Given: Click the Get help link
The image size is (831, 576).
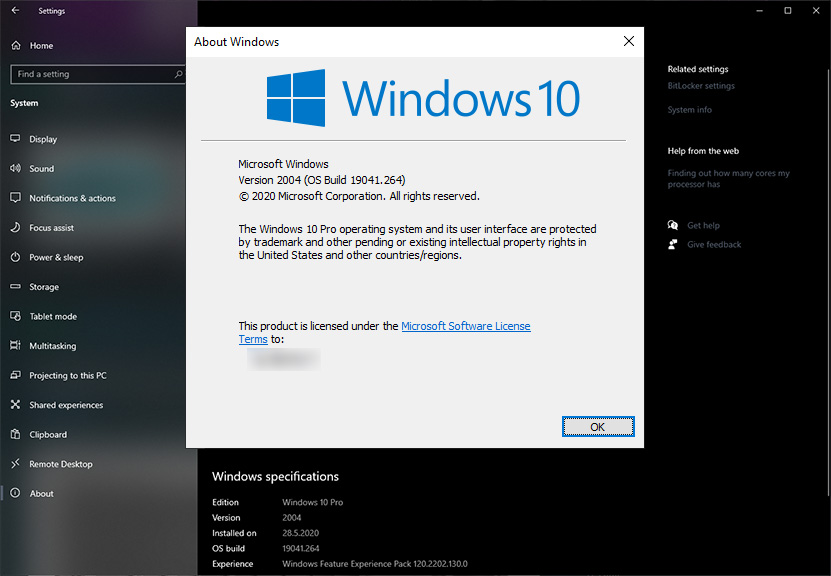Looking at the screenshot, I should point(703,226).
